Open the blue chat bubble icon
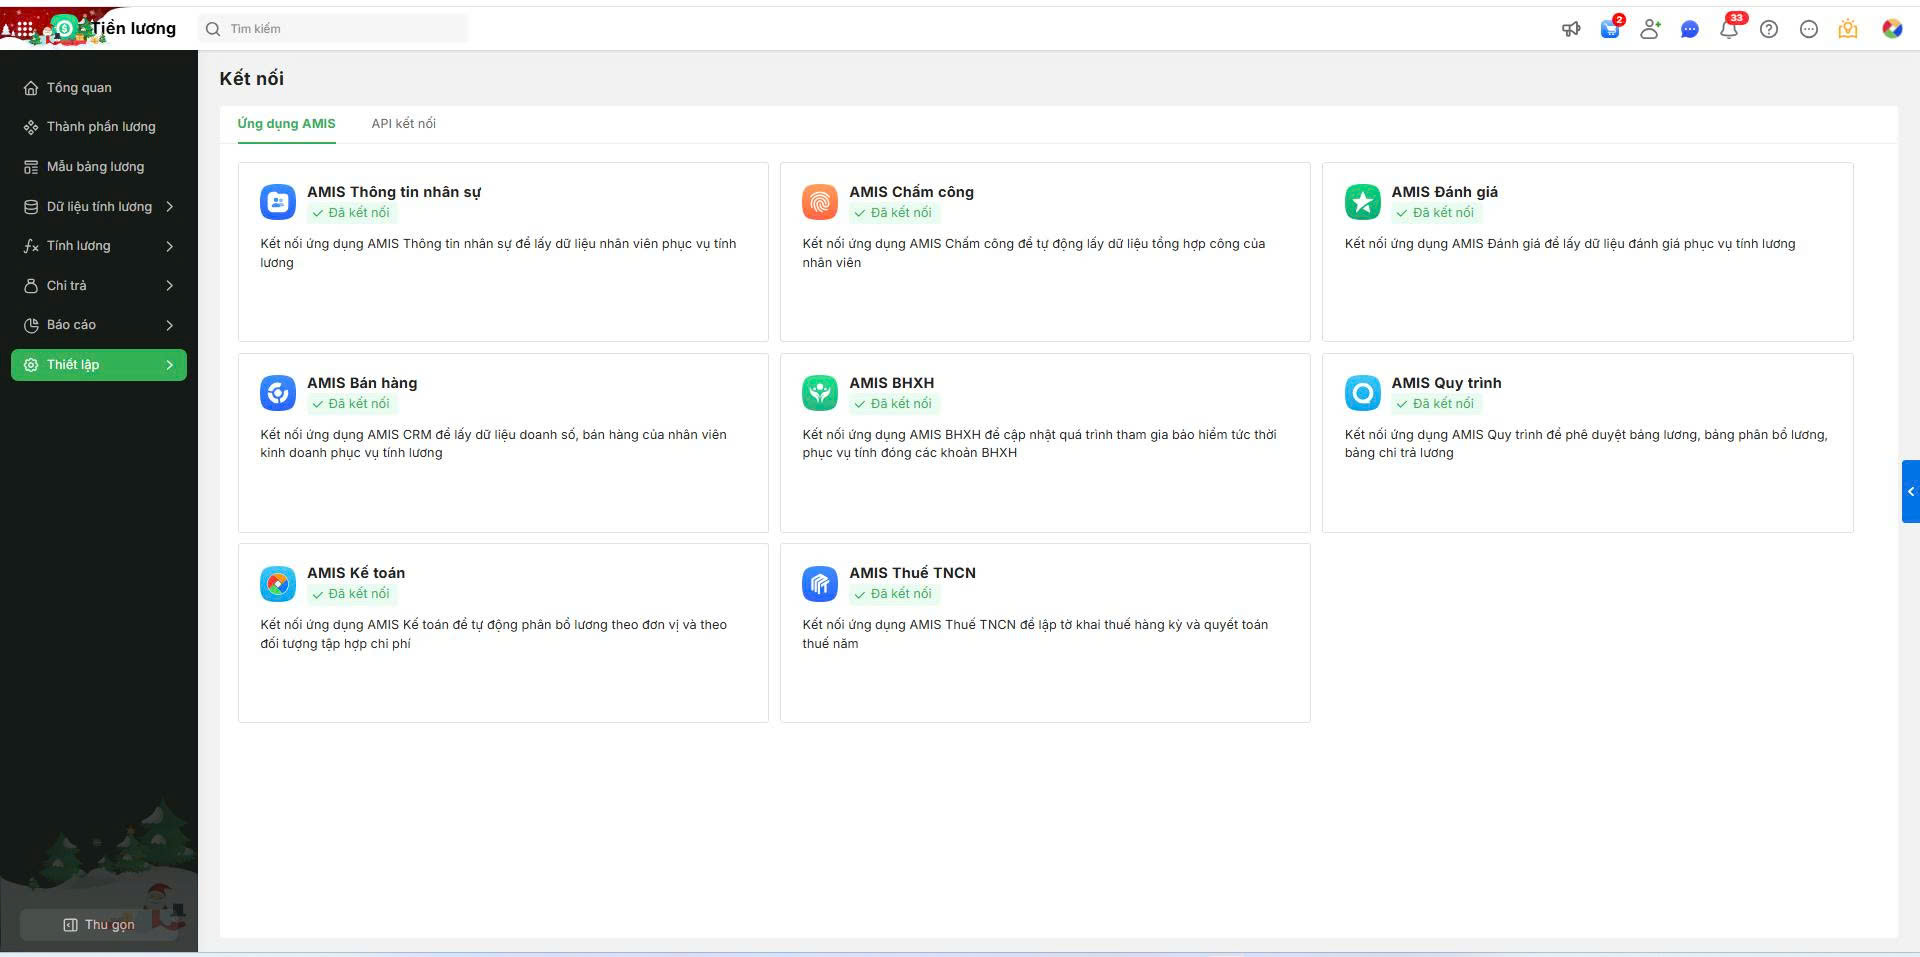 [1690, 29]
